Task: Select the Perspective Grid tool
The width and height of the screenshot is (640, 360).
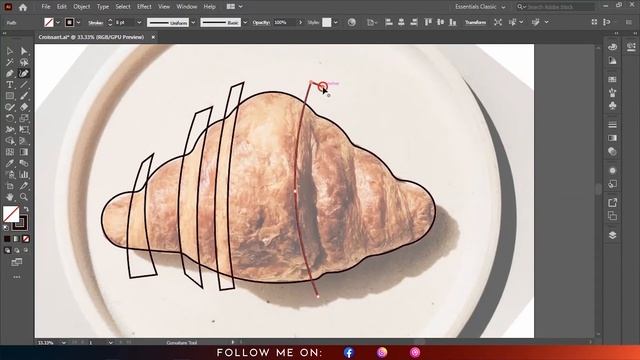Action: [x=24, y=141]
